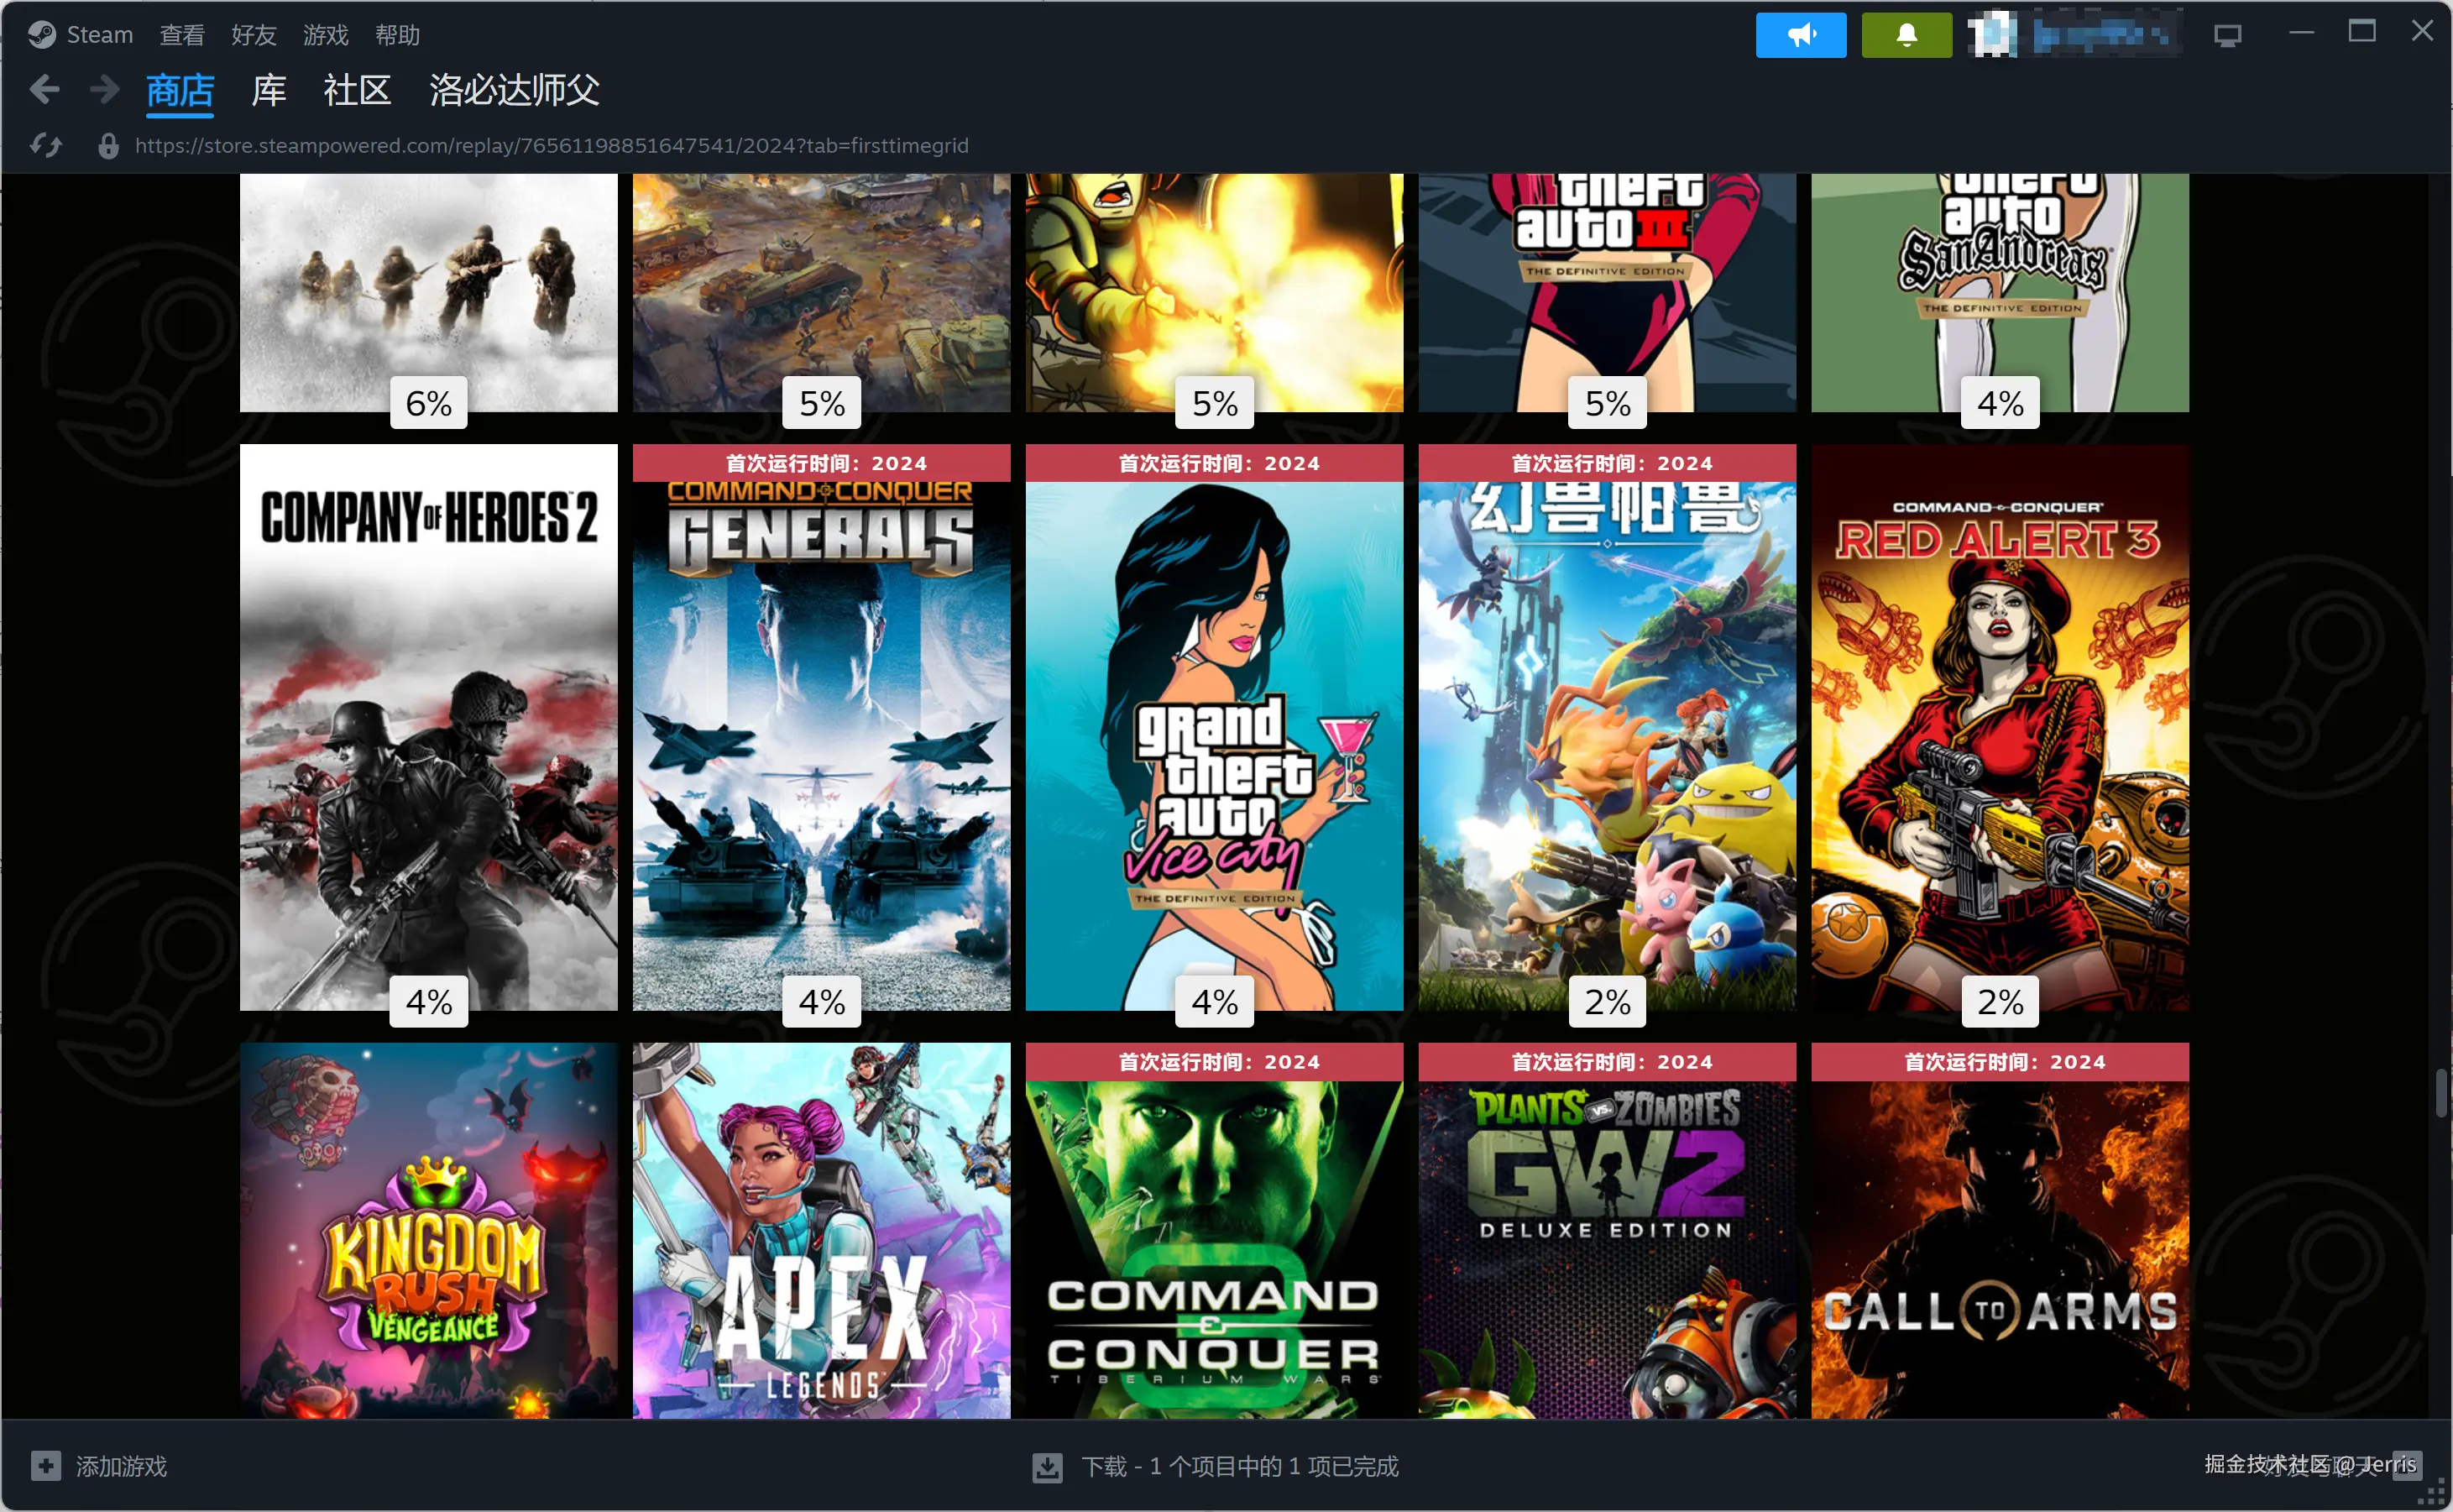The height and width of the screenshot is (1512, 2453).
Task: Click the store URL address field
Action: tap(551, 146)
